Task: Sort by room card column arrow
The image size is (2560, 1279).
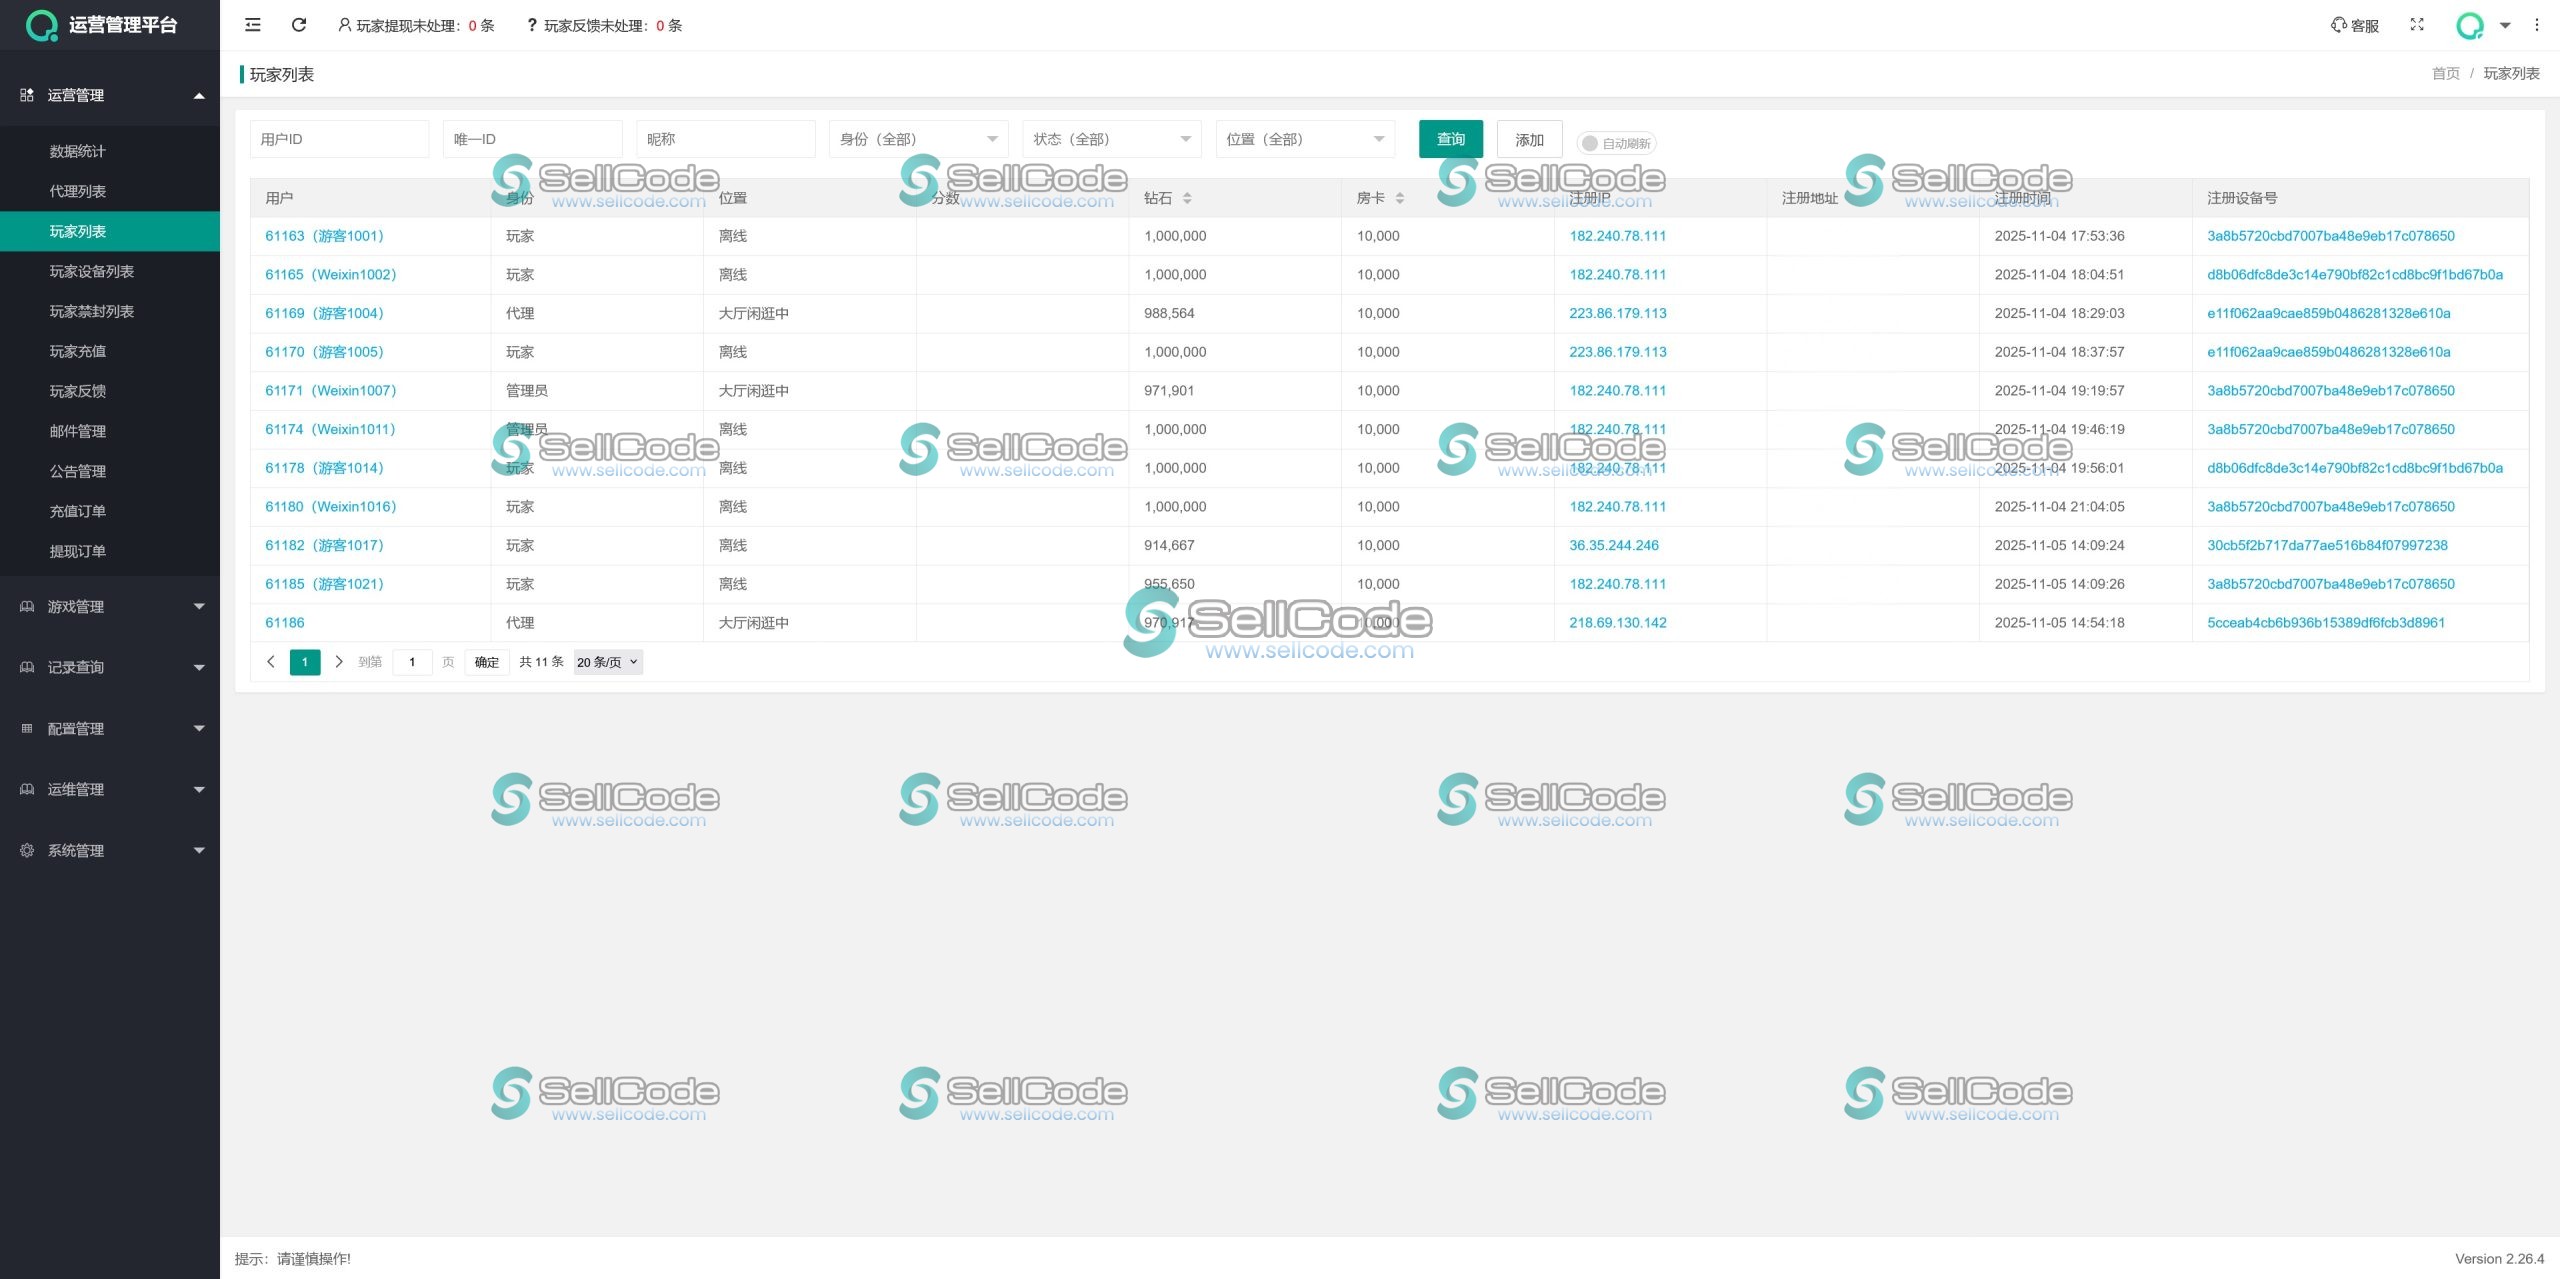Action: click(x=1400, y=198)
